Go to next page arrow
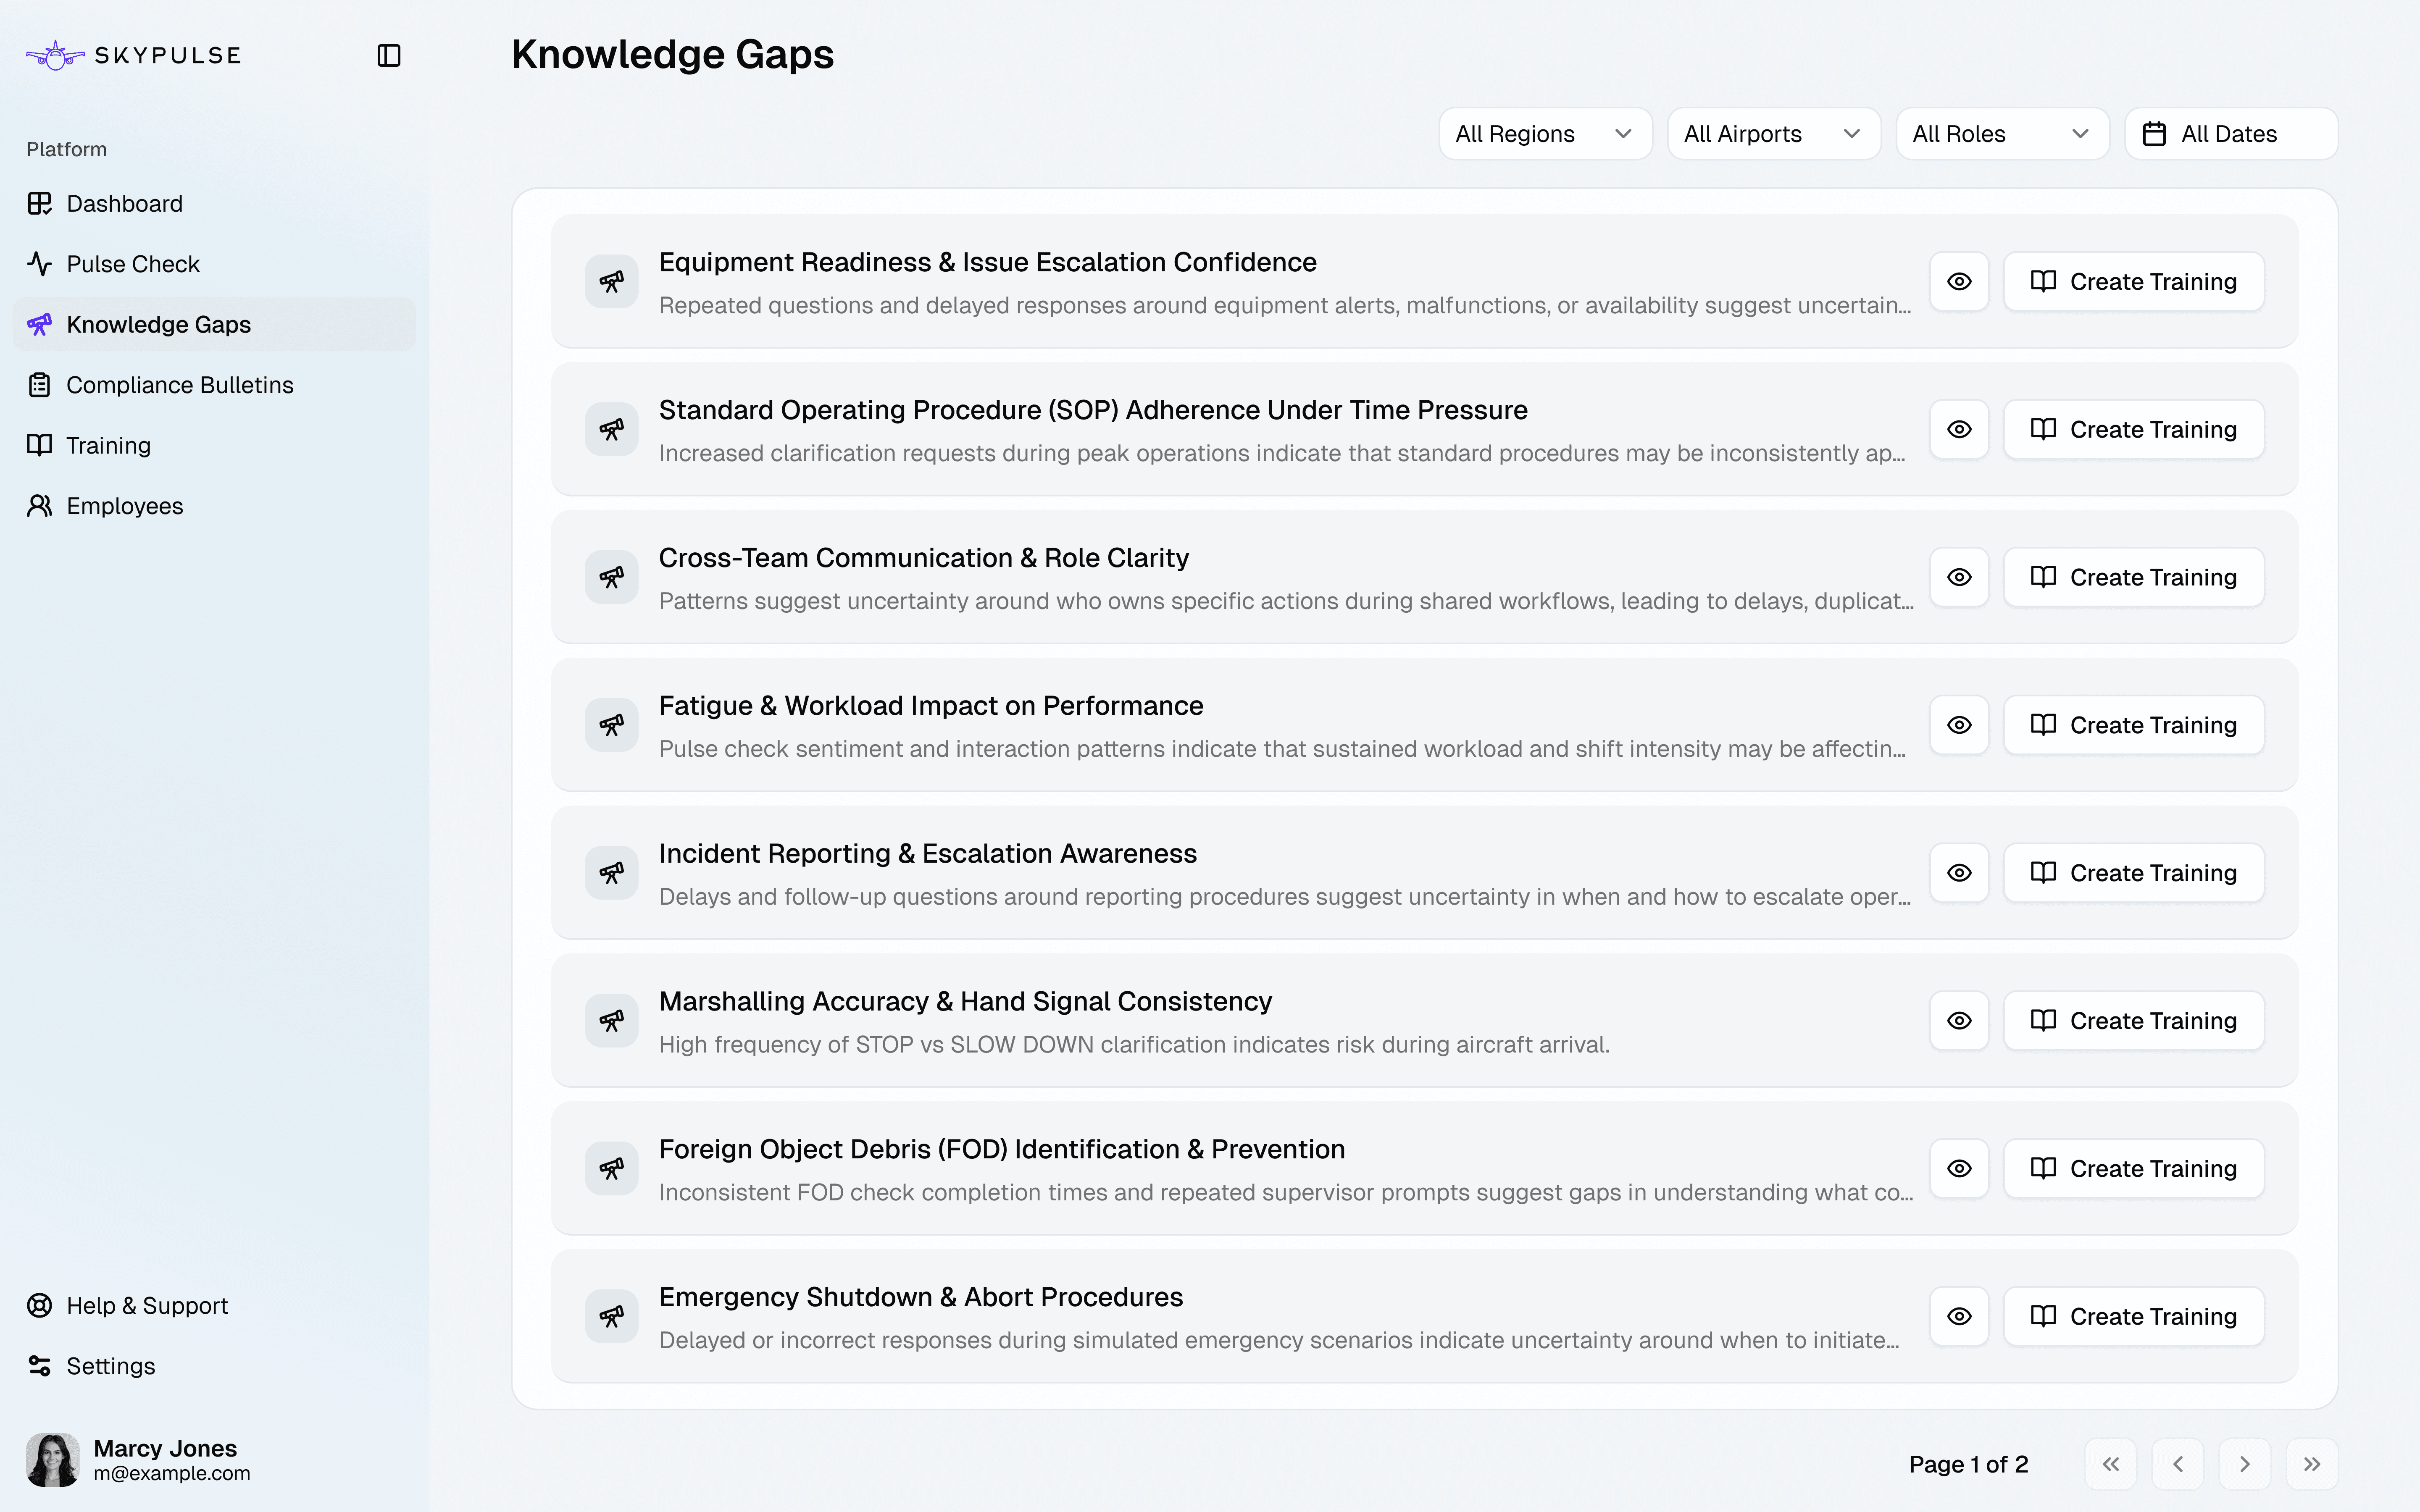 point(2244,1464)
